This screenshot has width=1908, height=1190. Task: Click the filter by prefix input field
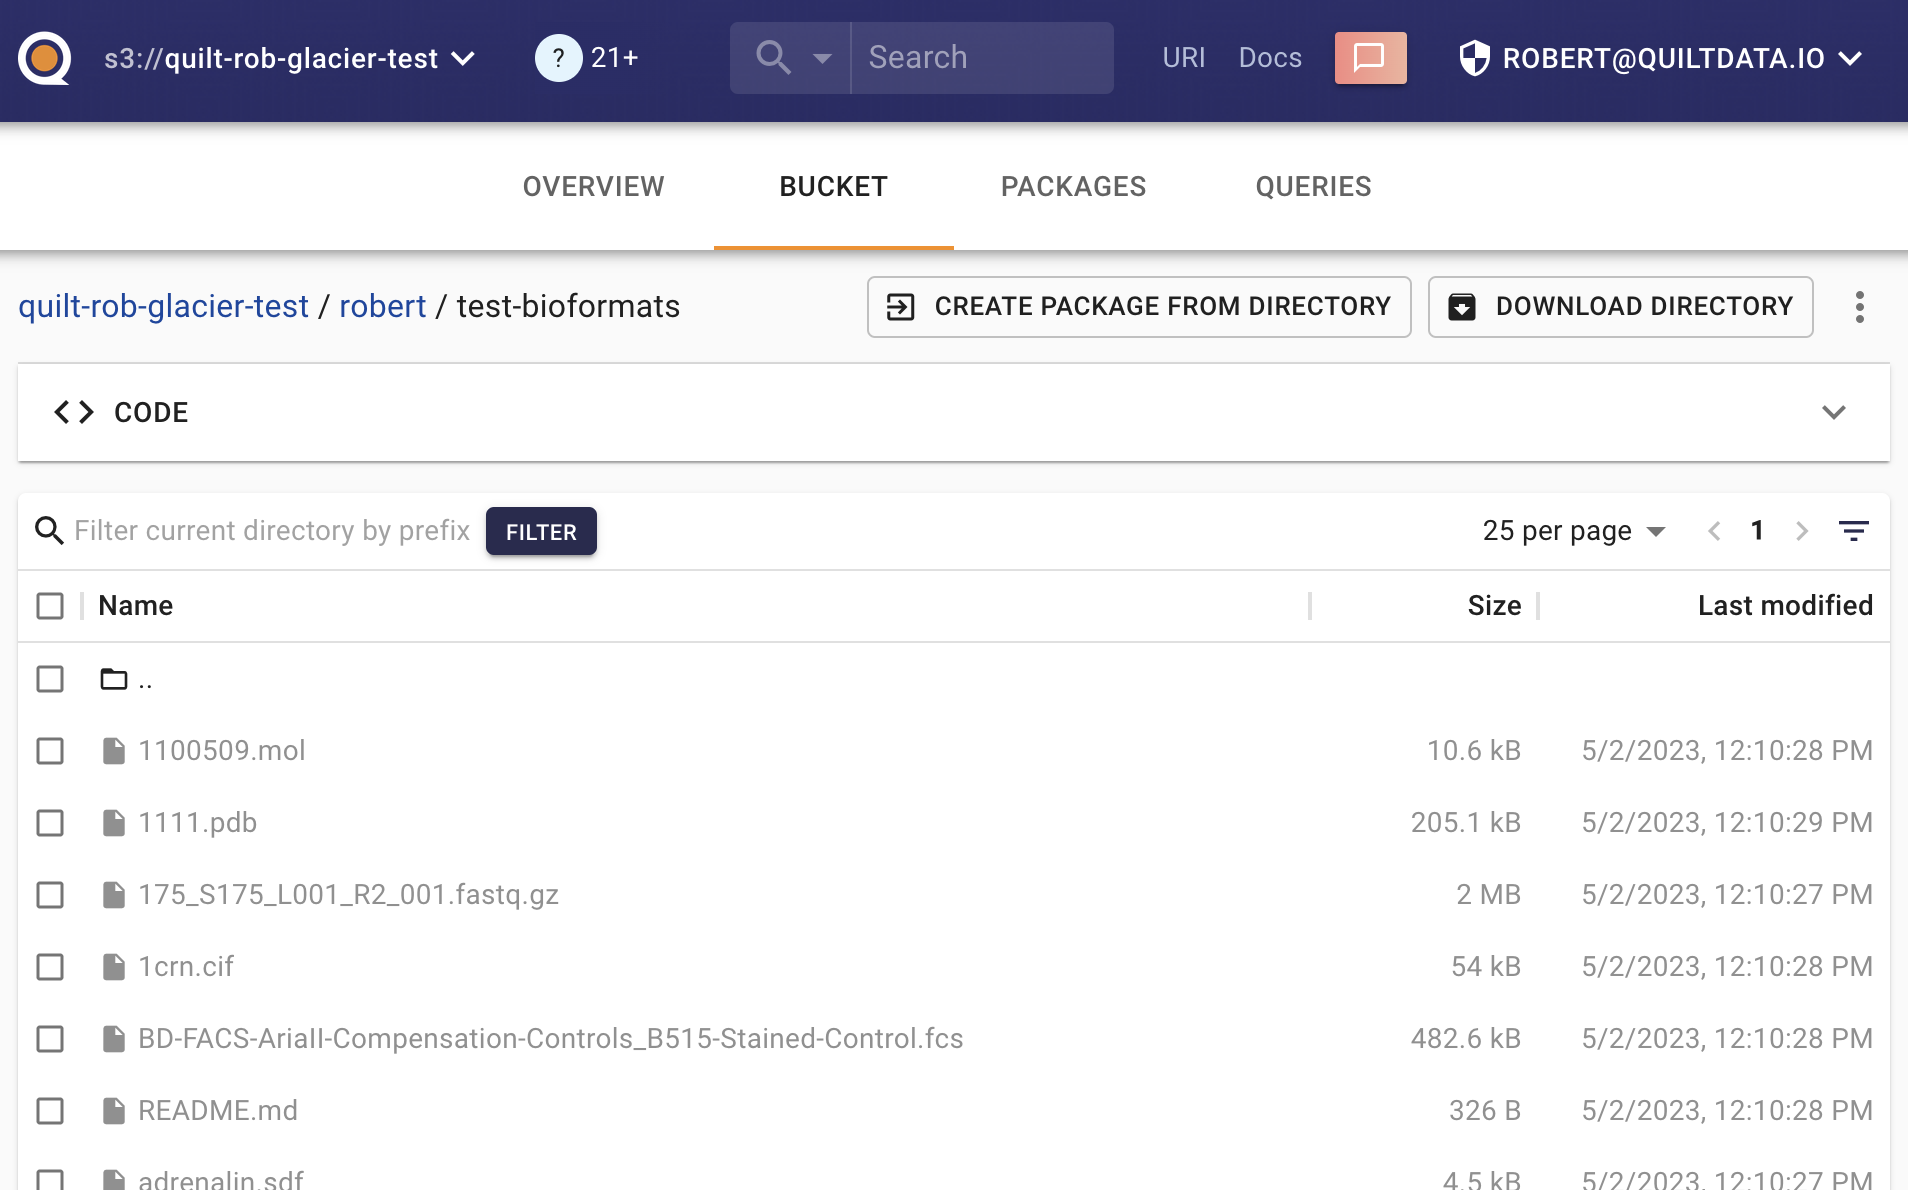[272, 531]
